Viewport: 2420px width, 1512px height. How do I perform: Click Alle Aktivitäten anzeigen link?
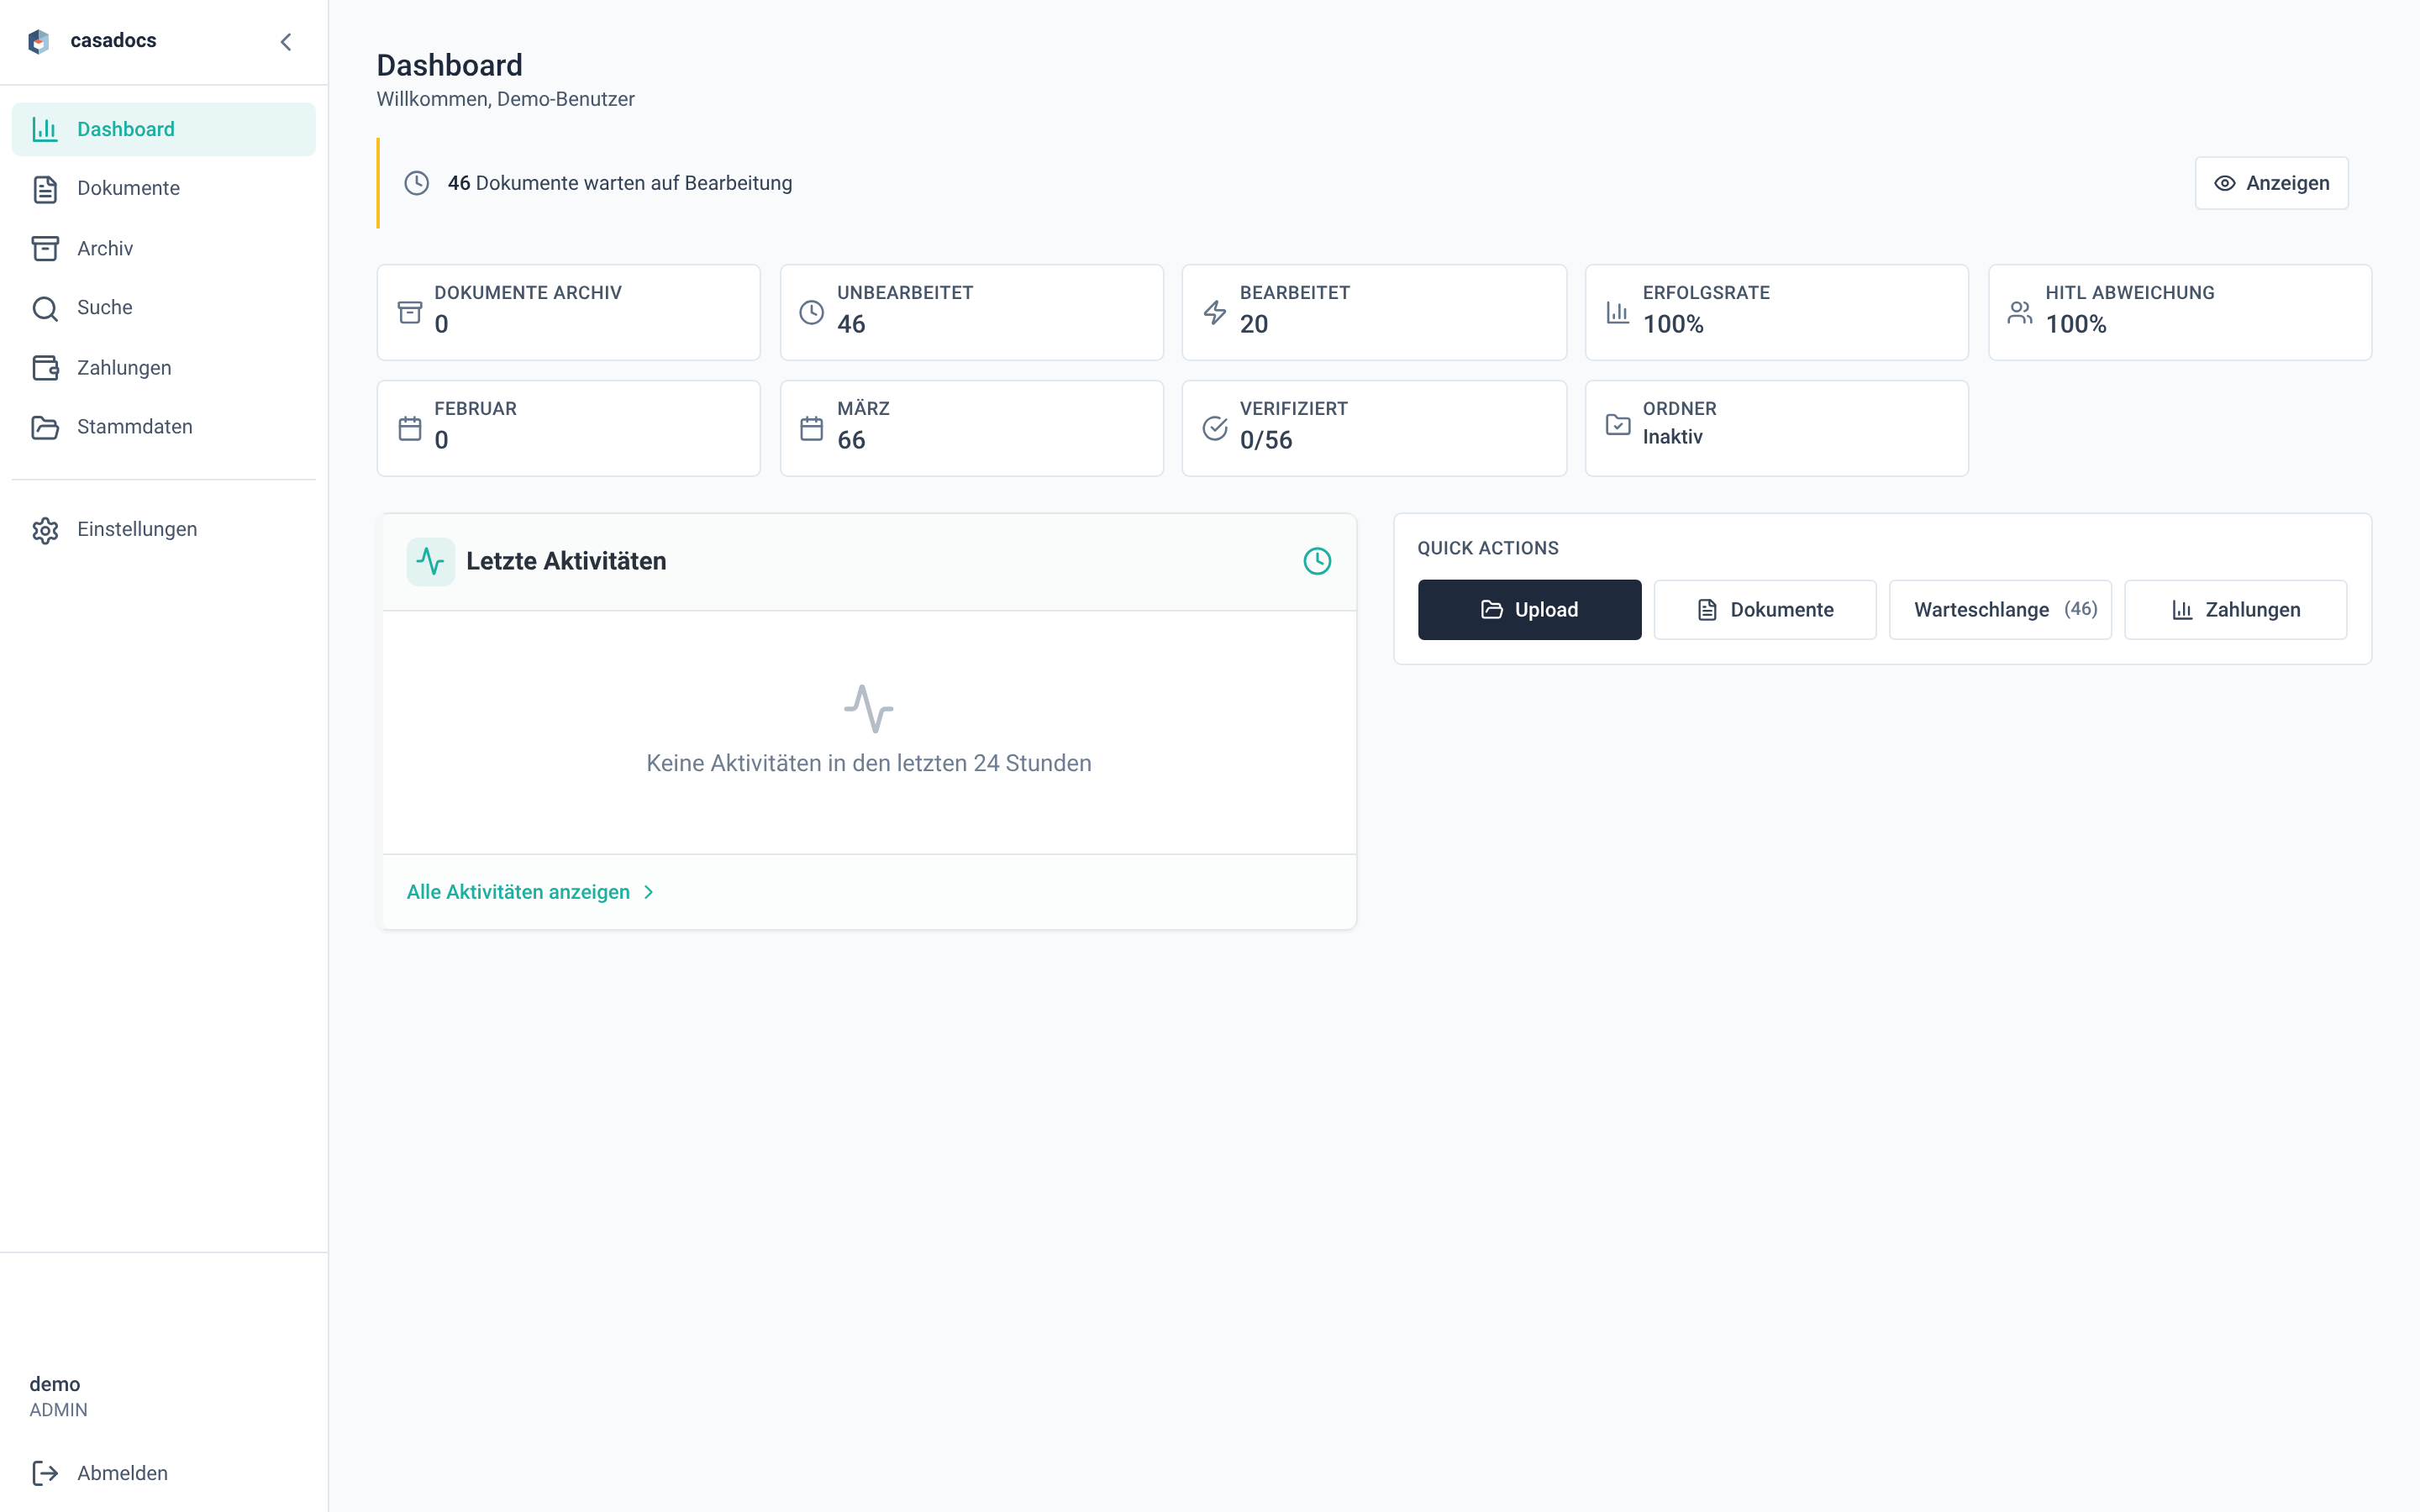[x=518, y=892]
